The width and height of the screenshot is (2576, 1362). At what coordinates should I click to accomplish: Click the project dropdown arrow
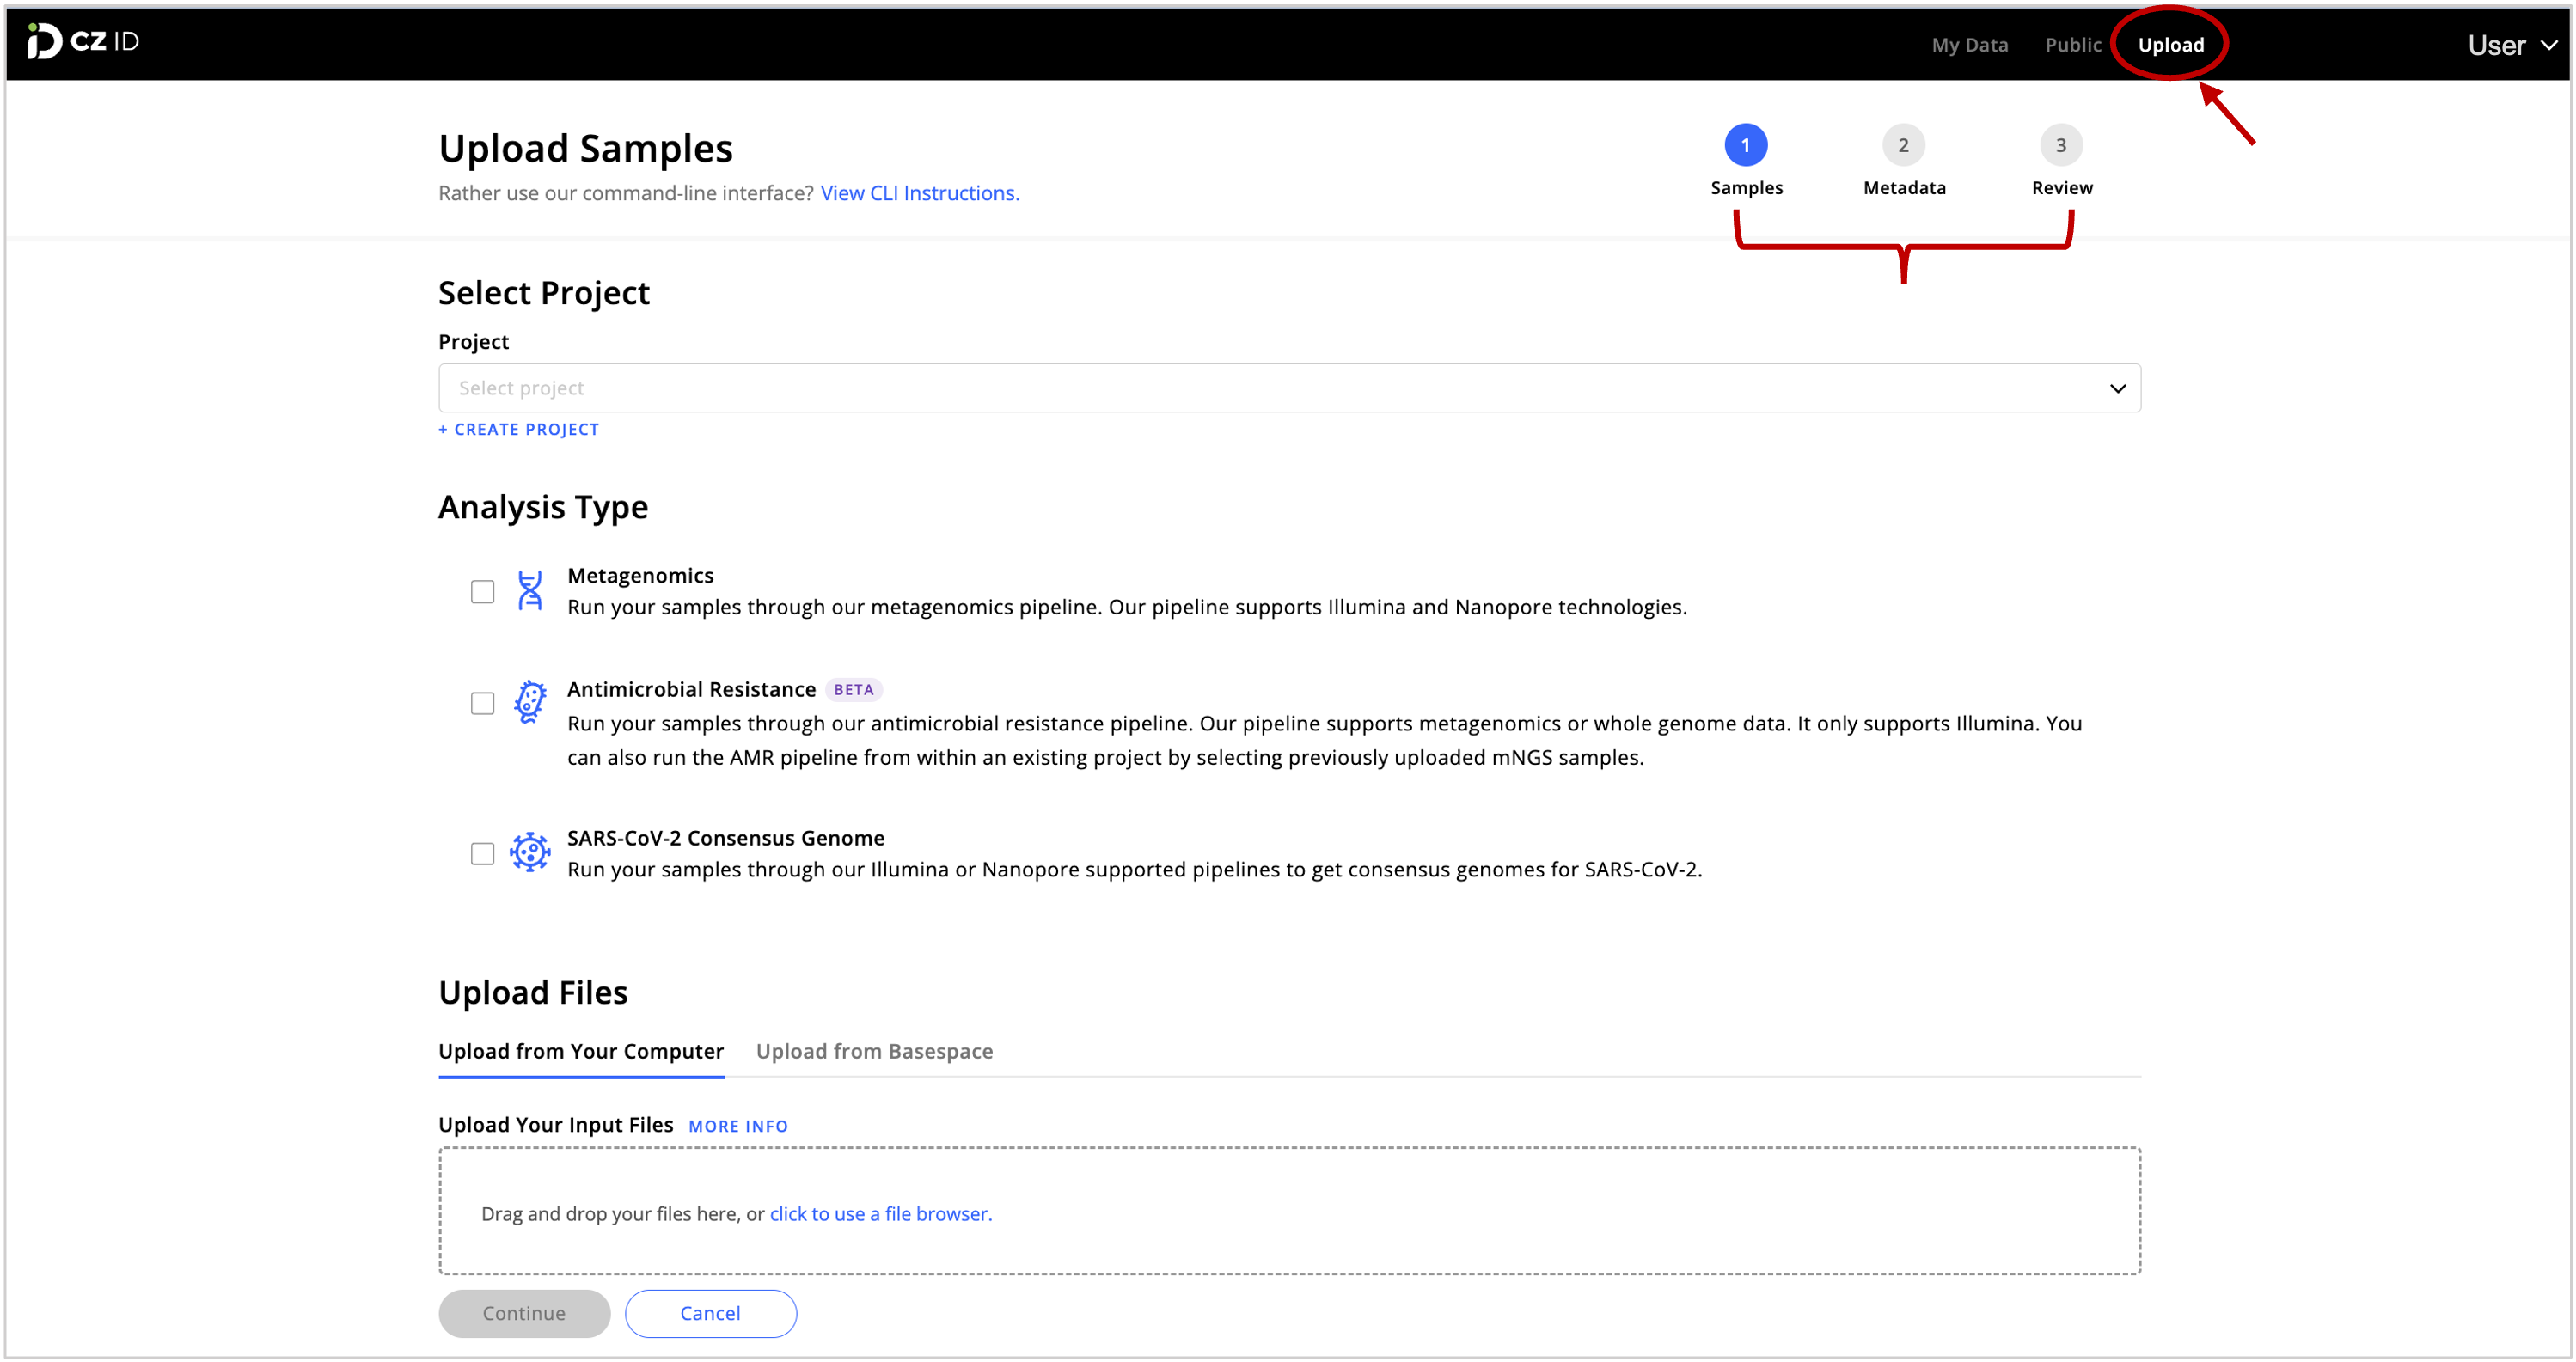[2117, 388]
